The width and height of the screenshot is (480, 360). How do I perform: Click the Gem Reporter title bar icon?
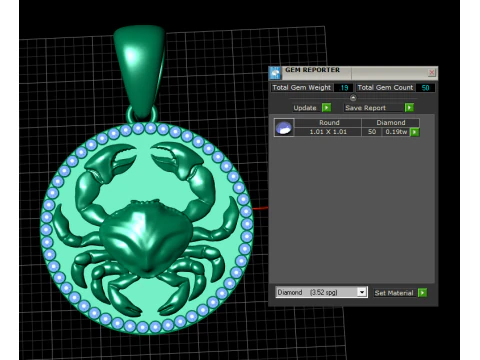275,73
